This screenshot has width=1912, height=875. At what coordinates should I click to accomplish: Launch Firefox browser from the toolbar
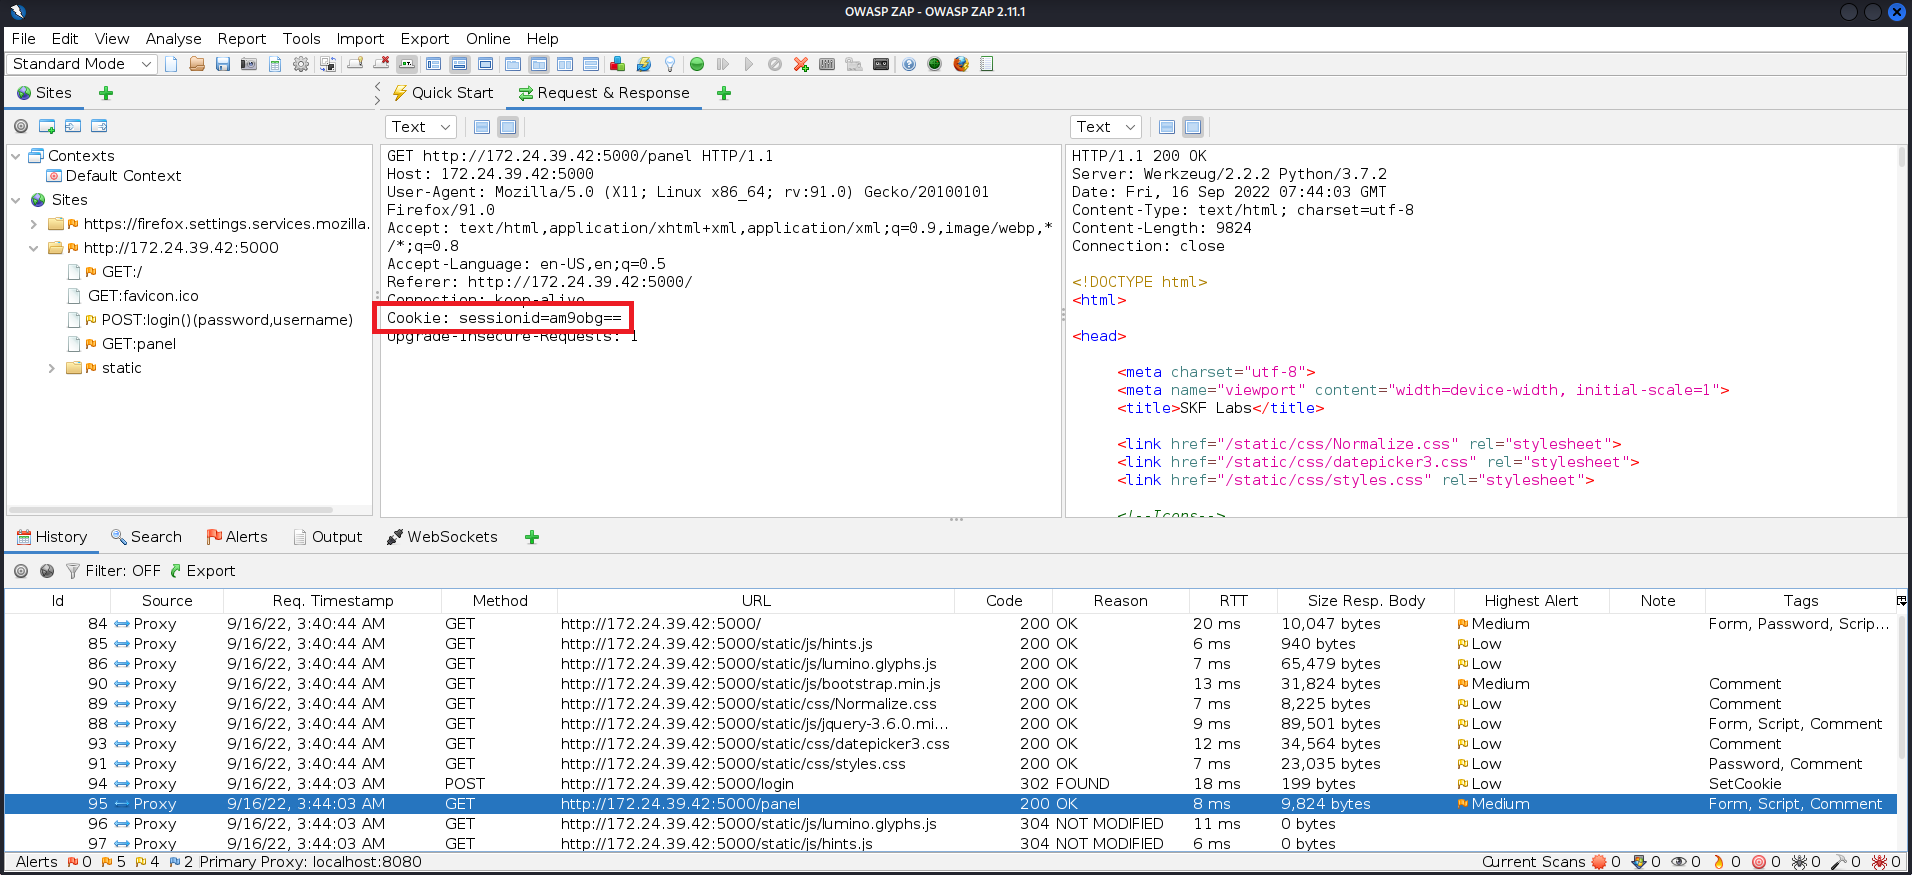[961, 64]
